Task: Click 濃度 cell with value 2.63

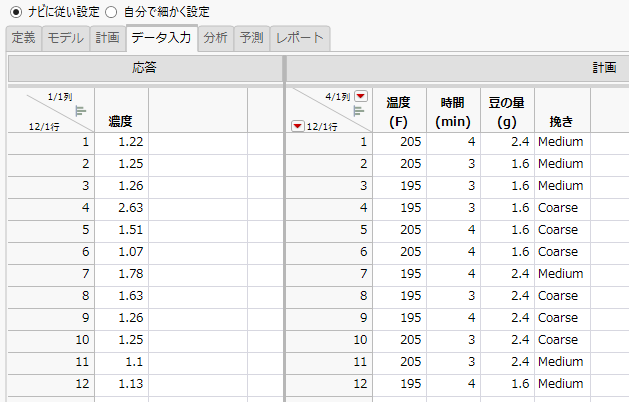Action: pyautogui.click(x=121, y=208)
